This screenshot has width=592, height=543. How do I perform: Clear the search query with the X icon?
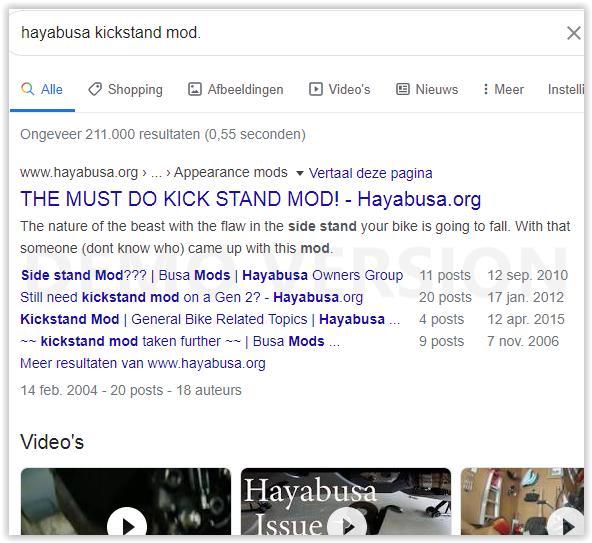(574, 33)
